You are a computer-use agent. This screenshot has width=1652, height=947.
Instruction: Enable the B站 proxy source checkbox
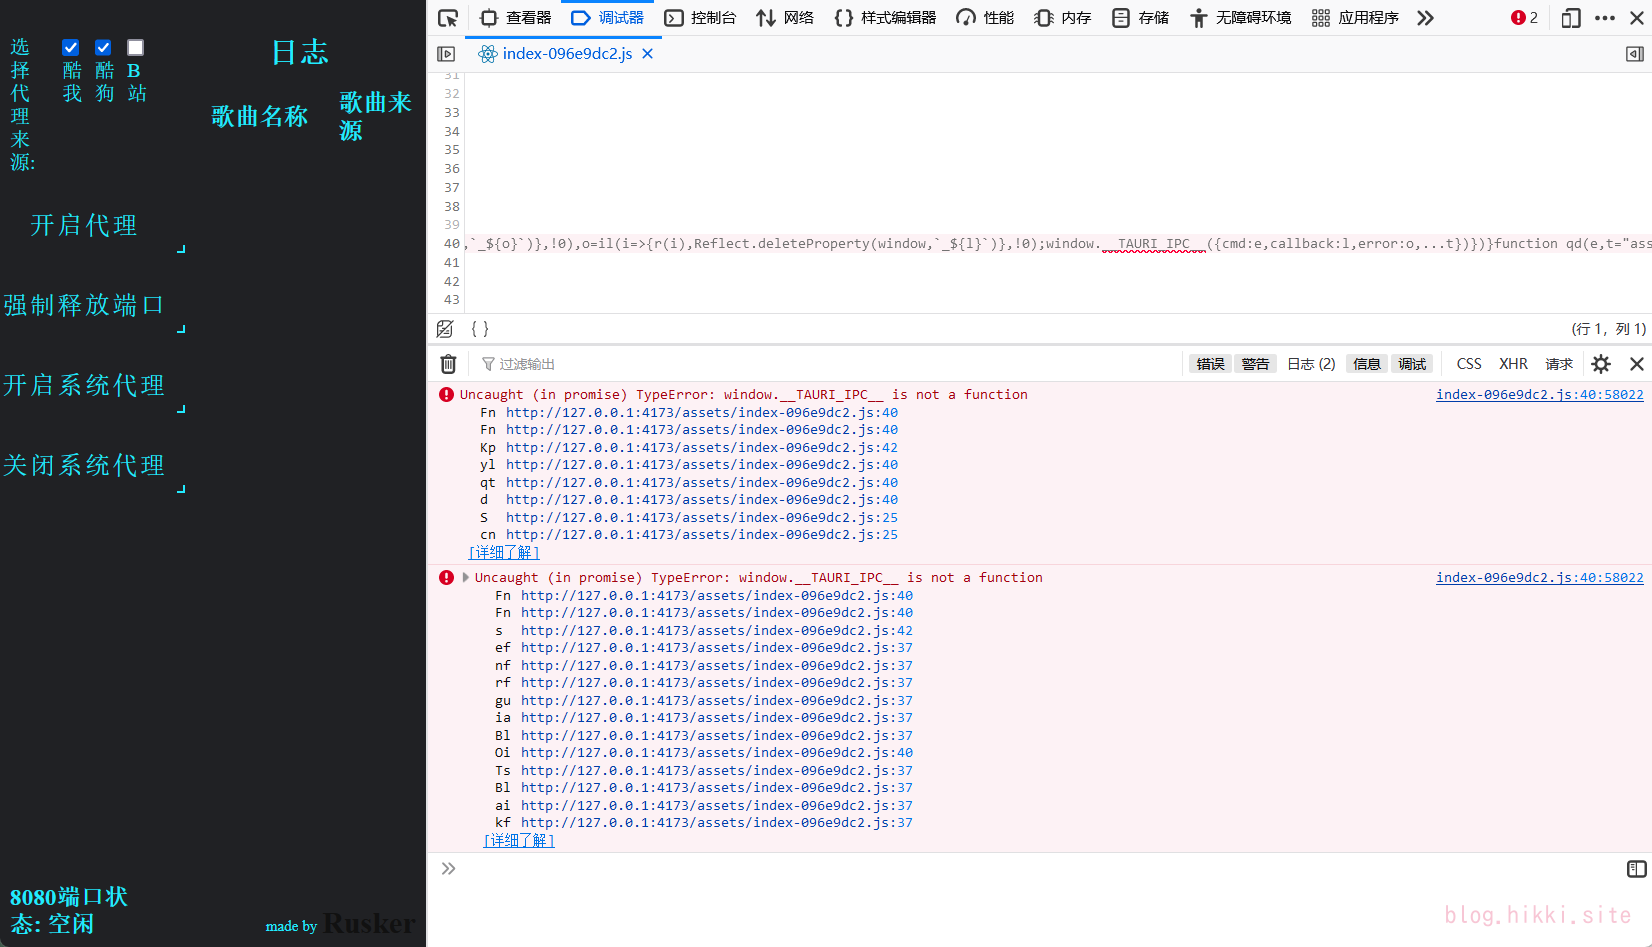136,48
